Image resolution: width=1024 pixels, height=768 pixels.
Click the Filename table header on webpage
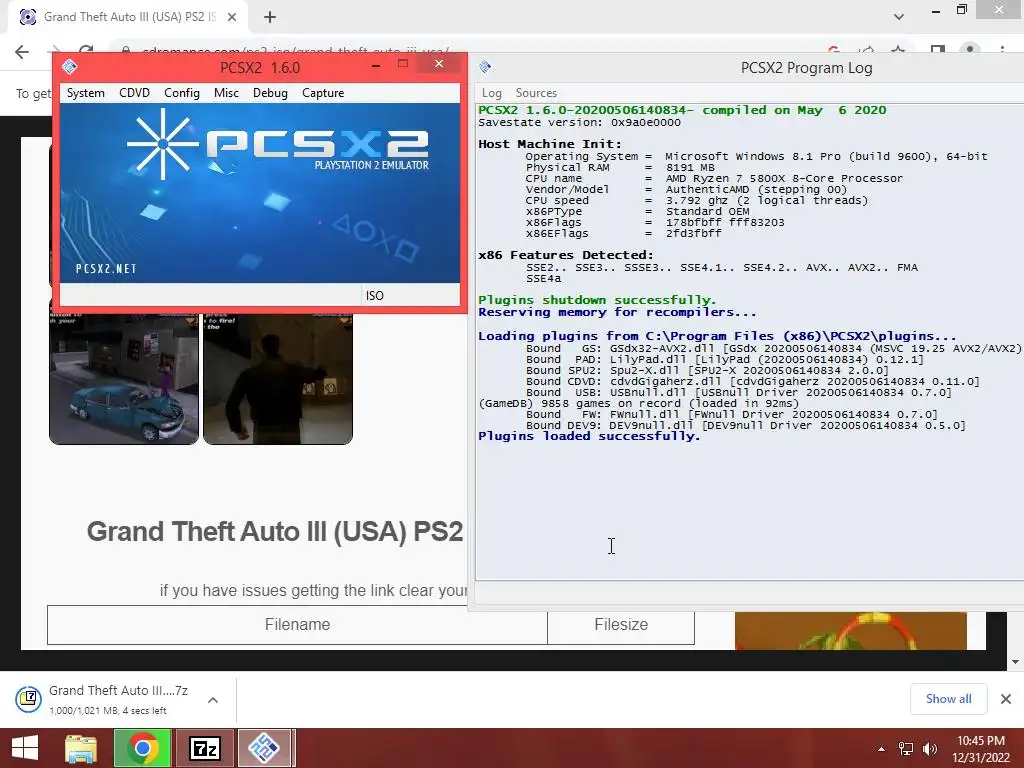pyautogui.click(x=297, y=625)
